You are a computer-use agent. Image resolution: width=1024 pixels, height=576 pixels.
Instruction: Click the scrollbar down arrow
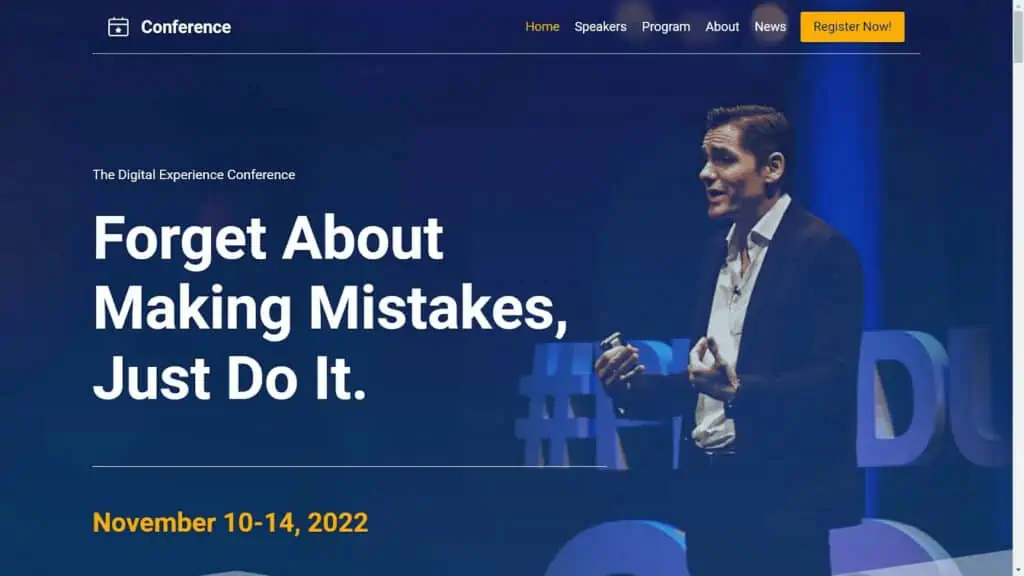click(x=1018, y=571)
